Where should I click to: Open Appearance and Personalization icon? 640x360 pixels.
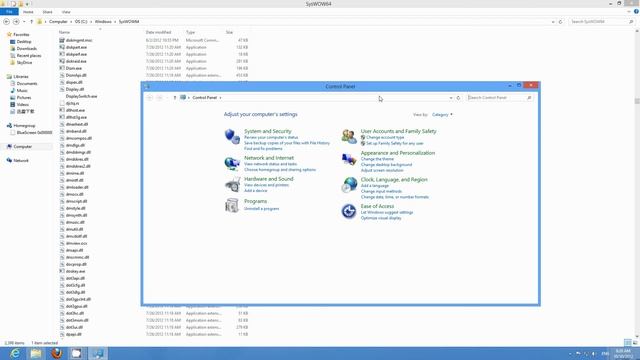[349, 159]
